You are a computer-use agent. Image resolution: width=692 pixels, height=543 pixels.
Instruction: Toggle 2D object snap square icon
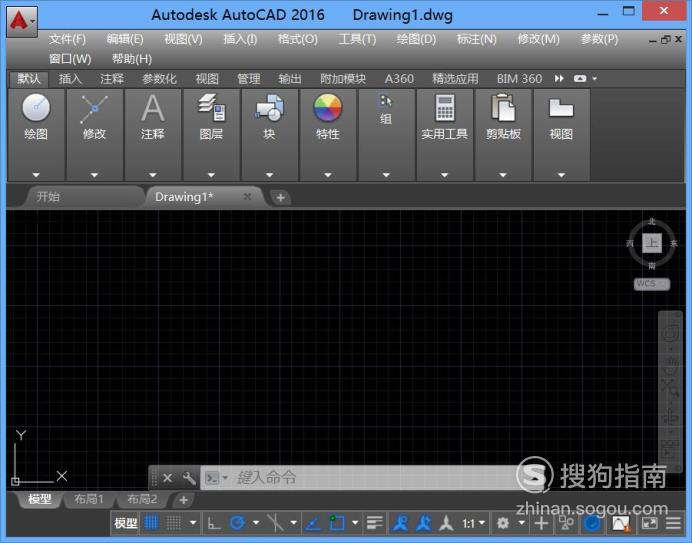pyautogui.click(x=337, y=523)
